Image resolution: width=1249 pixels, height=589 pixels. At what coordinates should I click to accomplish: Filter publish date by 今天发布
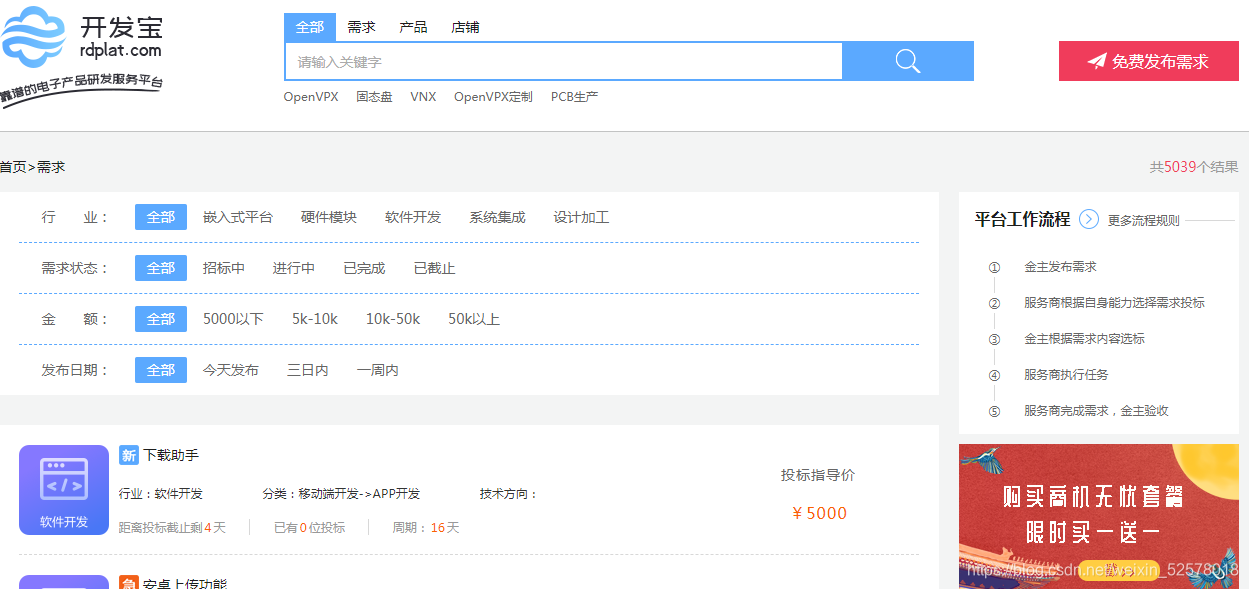231,370
